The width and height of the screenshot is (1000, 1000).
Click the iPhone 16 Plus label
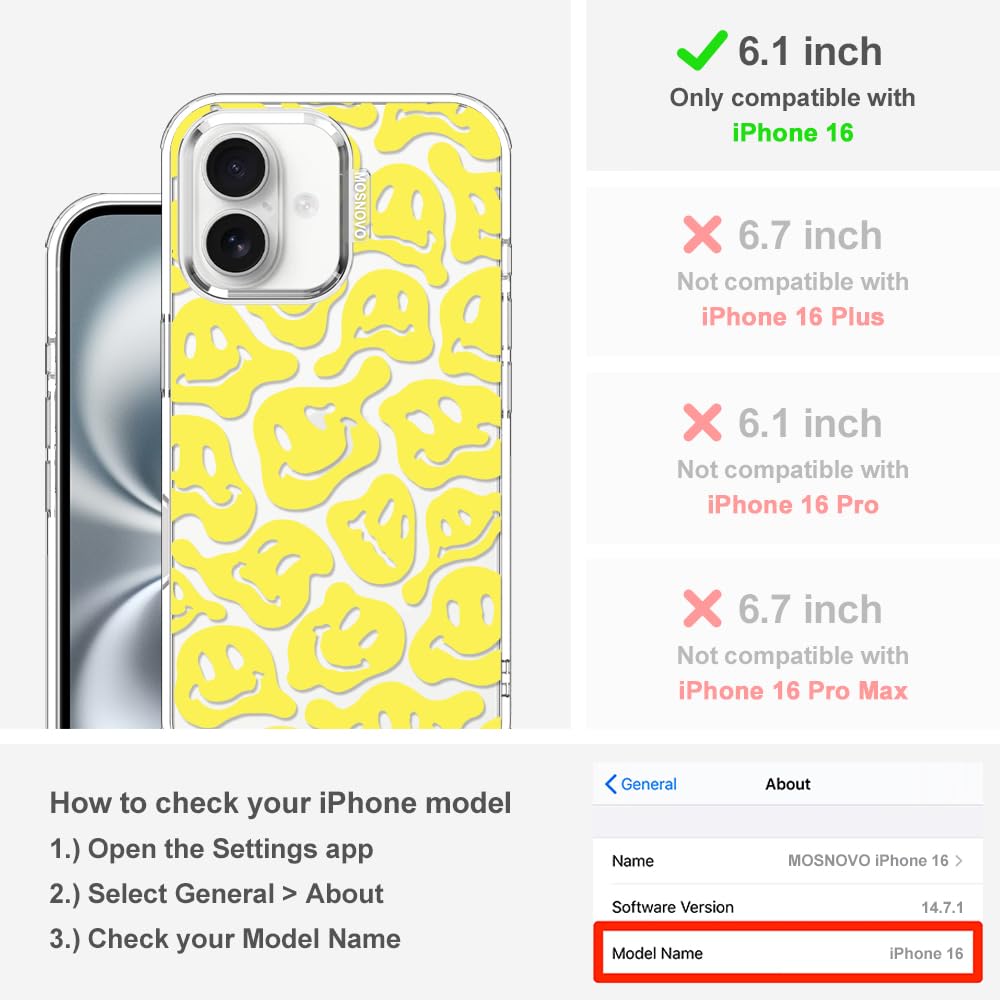coord(792,317)
